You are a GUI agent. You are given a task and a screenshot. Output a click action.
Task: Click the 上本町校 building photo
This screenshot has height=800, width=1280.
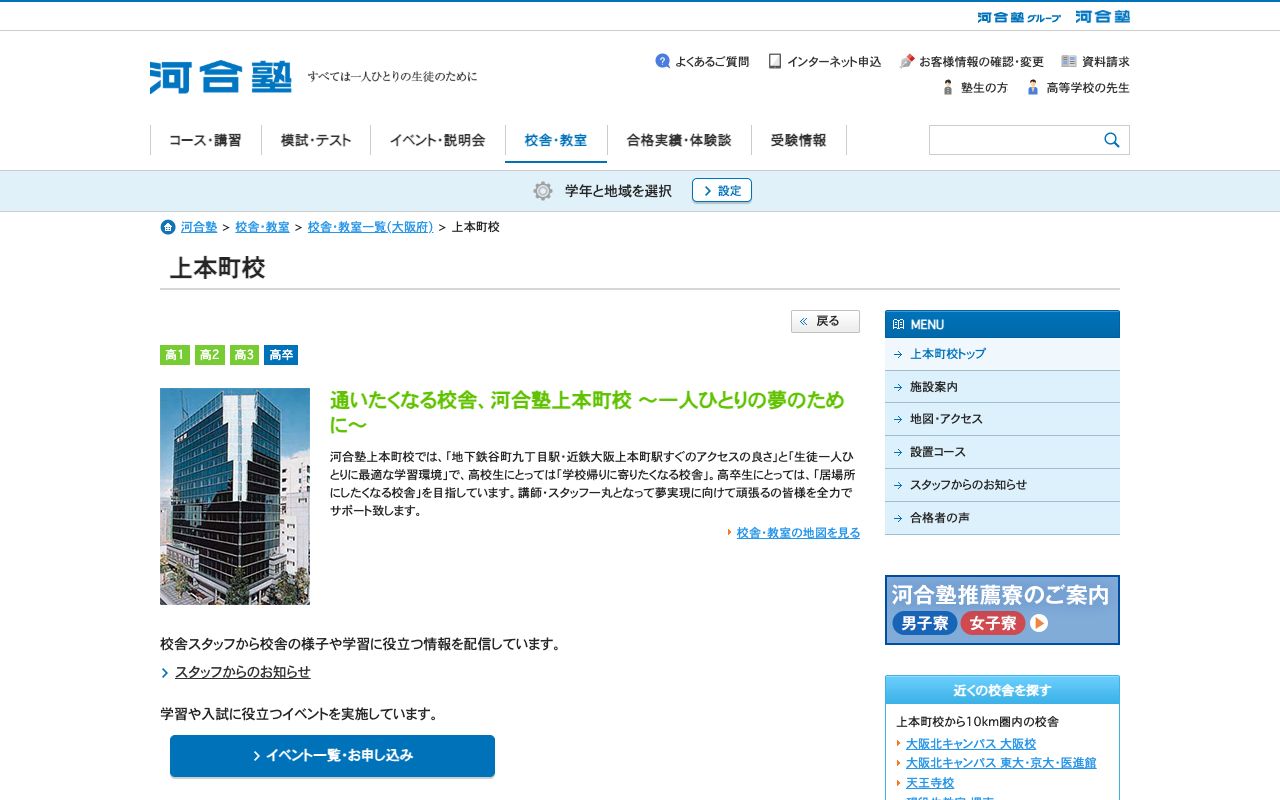click(x=235, y=496)
